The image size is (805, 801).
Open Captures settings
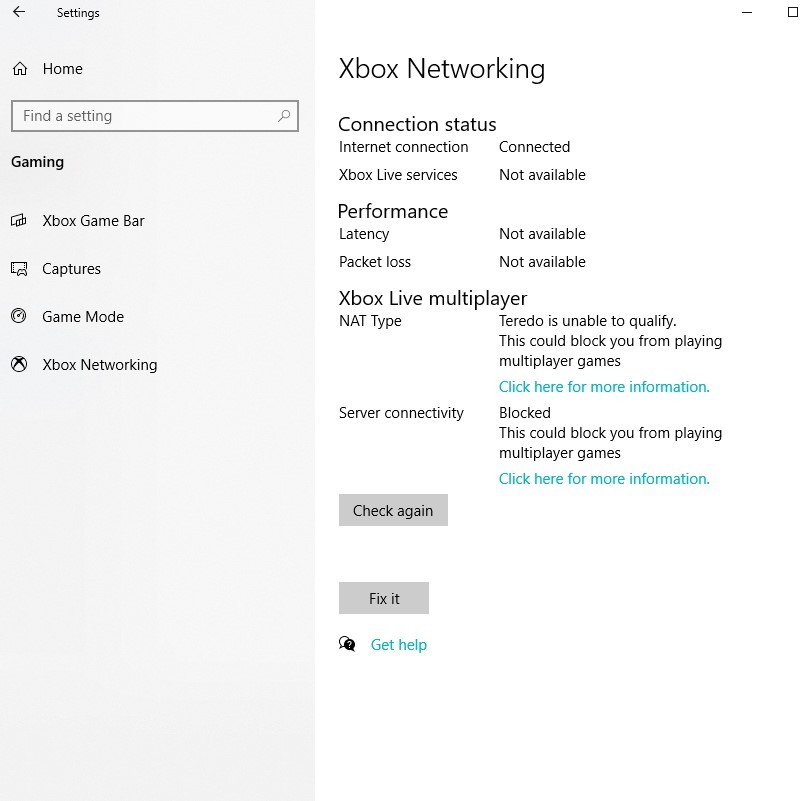71,269
